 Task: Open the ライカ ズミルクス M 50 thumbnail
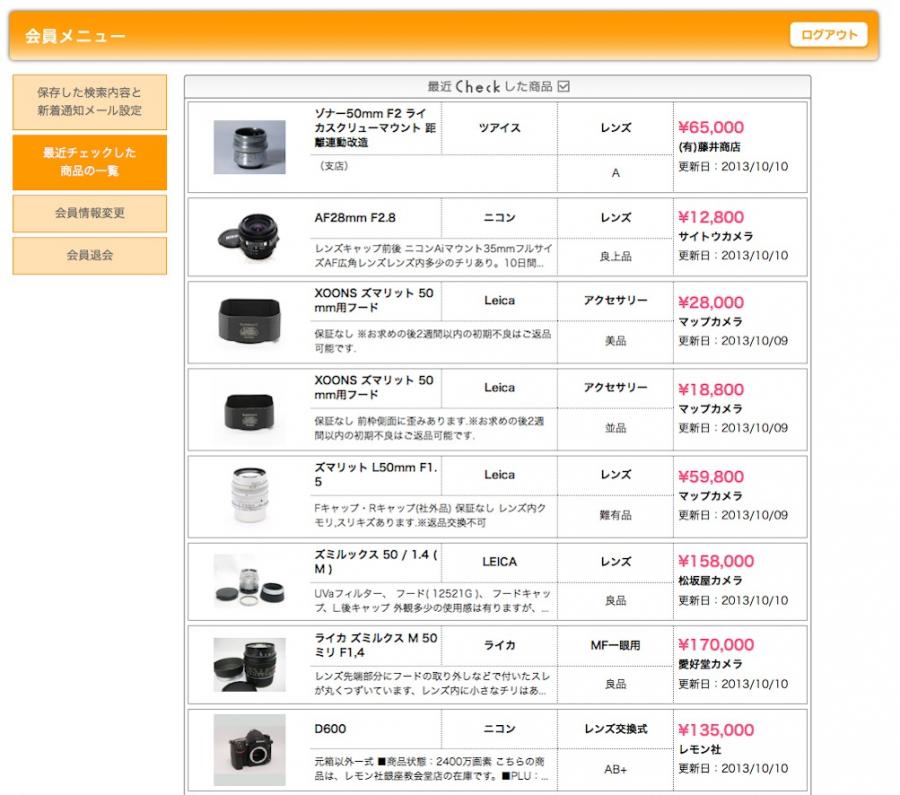click(x=249, y=665)
